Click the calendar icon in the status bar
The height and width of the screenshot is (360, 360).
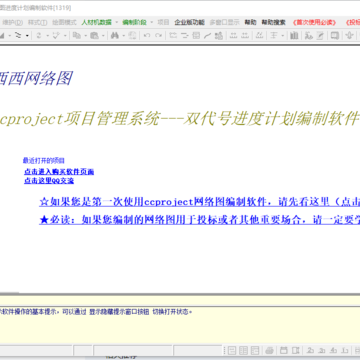(284, 350)
